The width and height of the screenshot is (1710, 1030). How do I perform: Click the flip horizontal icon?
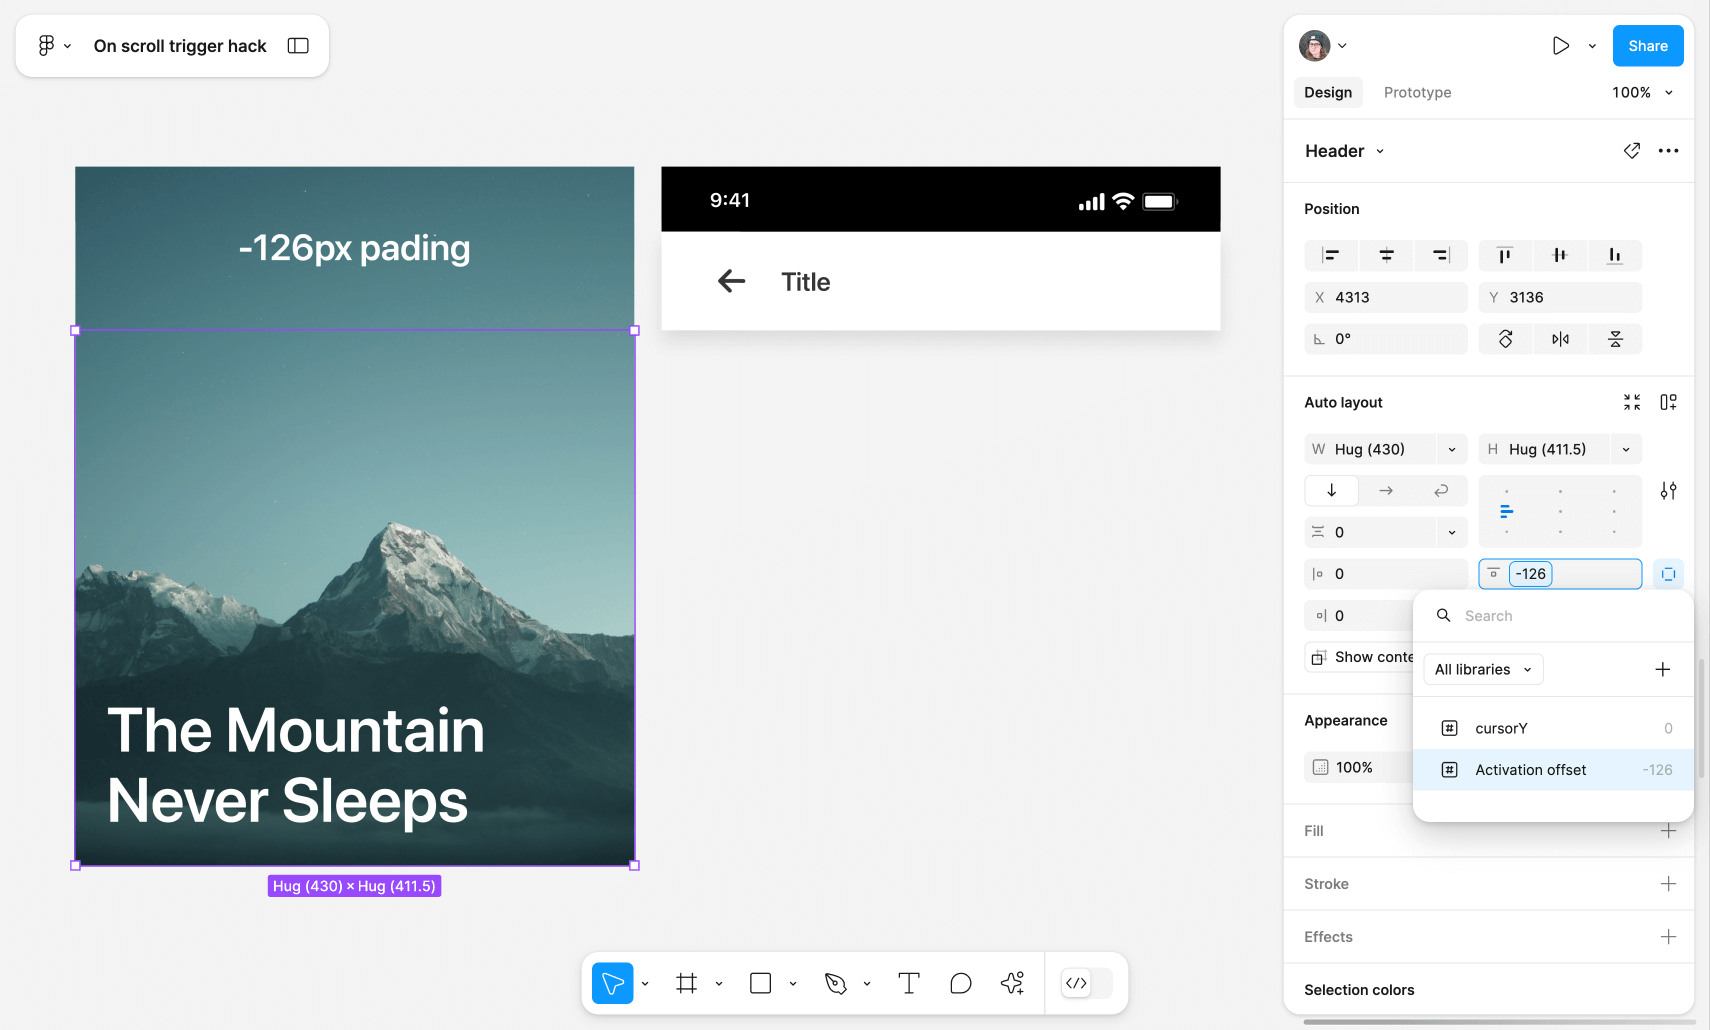click(x=1561, y=338)
